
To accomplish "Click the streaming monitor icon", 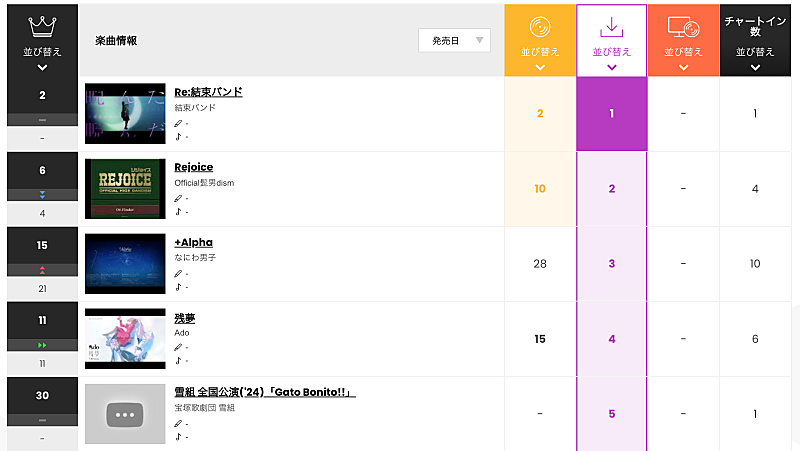I will 683,27.
